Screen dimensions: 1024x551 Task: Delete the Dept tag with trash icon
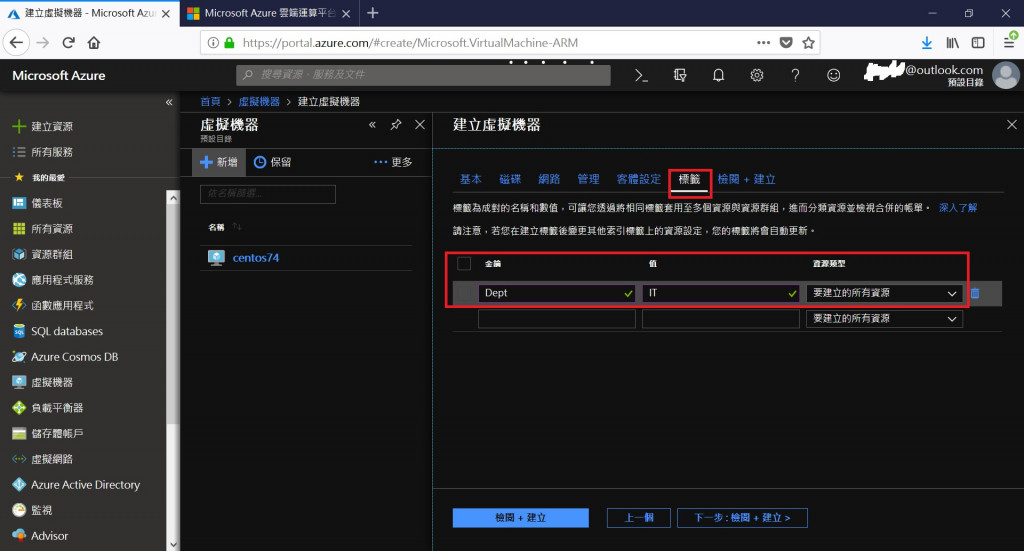(x=975, y=293)
